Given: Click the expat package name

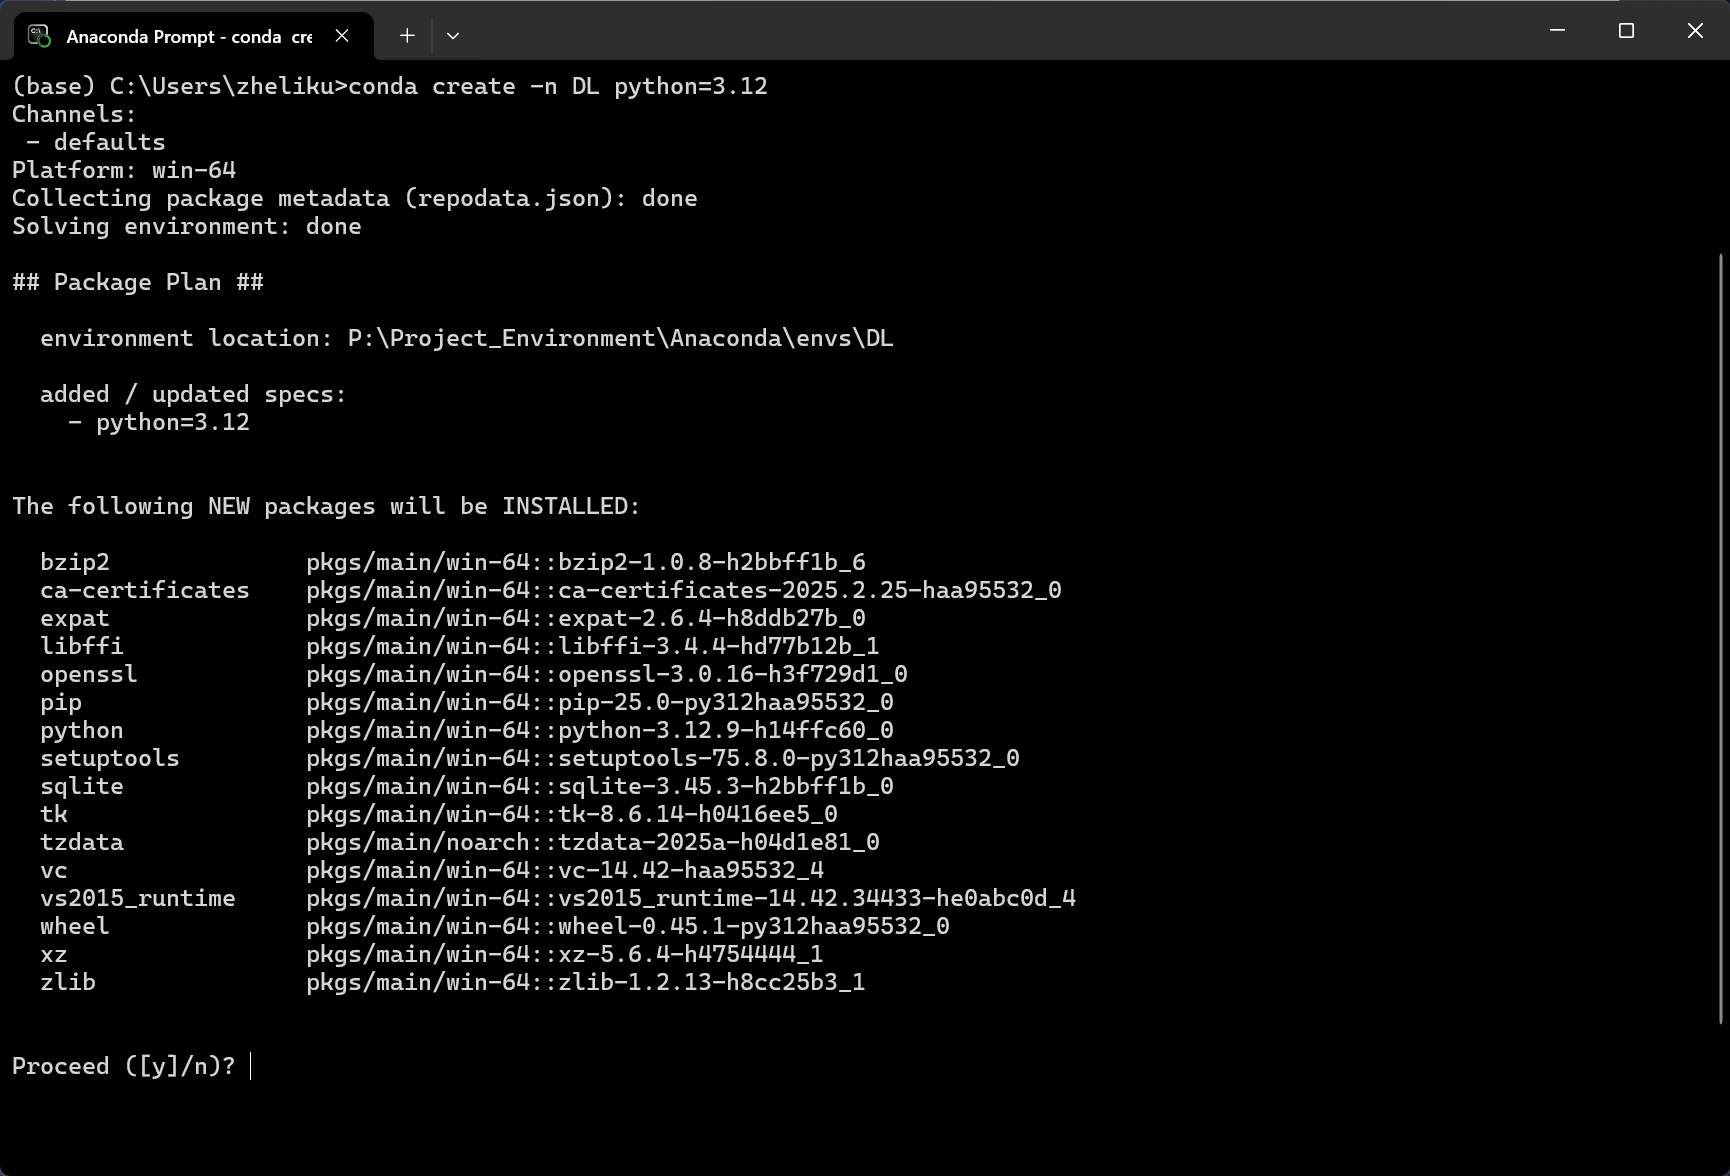Looking at the screenshot, I should [75, 618].
